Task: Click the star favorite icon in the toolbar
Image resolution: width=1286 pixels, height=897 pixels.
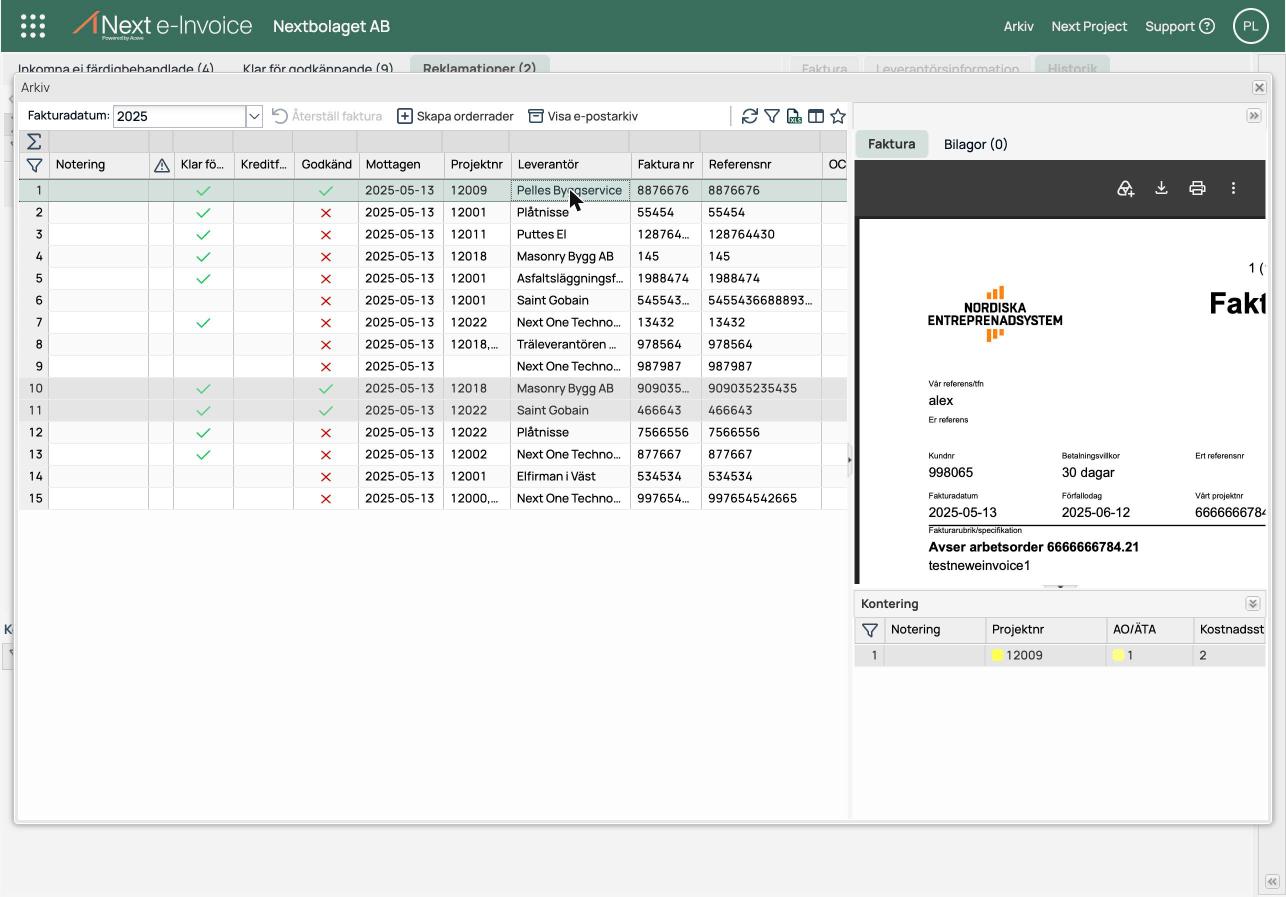Action: 838,116
